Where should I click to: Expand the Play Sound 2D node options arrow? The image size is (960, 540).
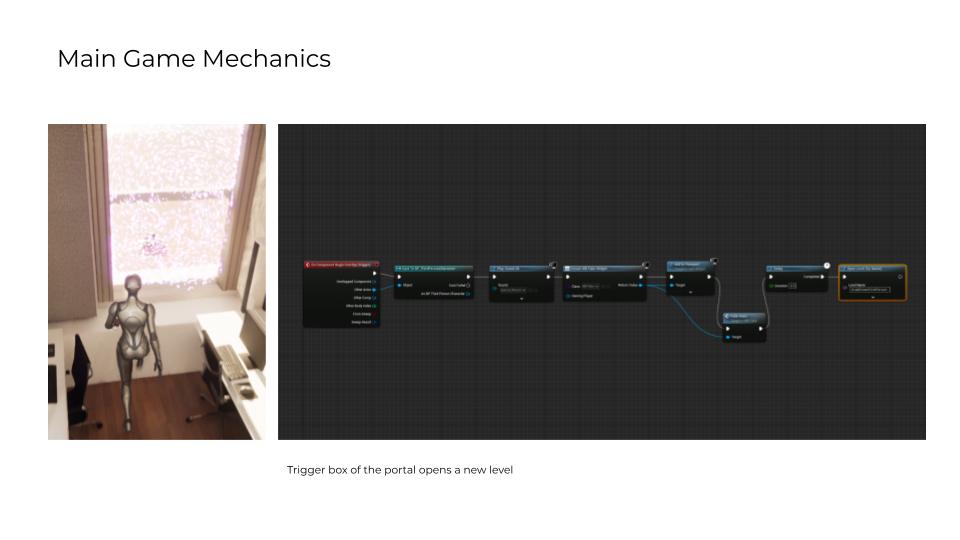[521, 299]
